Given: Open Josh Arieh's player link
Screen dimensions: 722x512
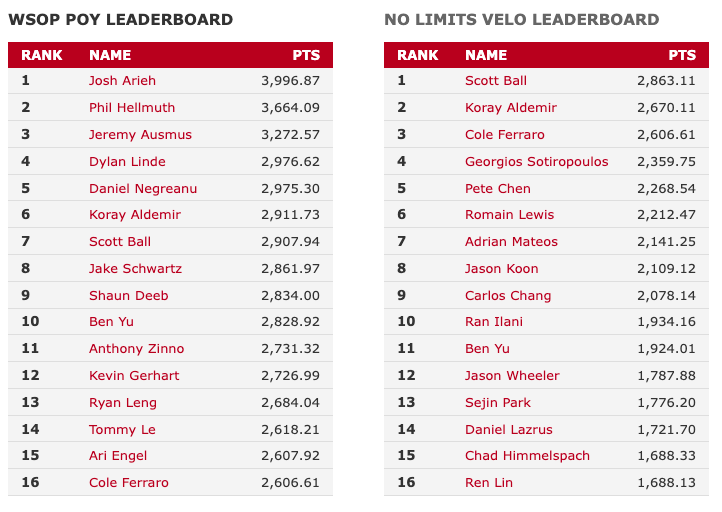Looking at the screenshot, I should click(122, 81).
